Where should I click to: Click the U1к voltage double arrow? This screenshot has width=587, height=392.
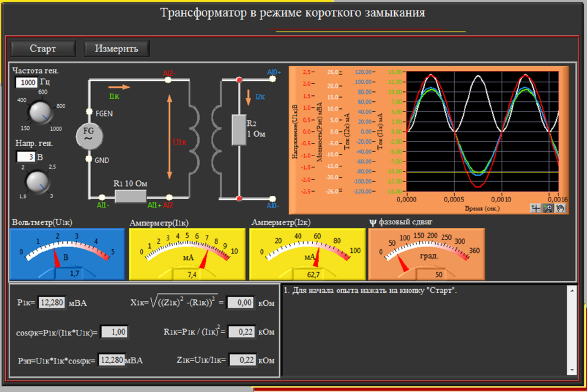pyautogui.click(x=170, y=137)
